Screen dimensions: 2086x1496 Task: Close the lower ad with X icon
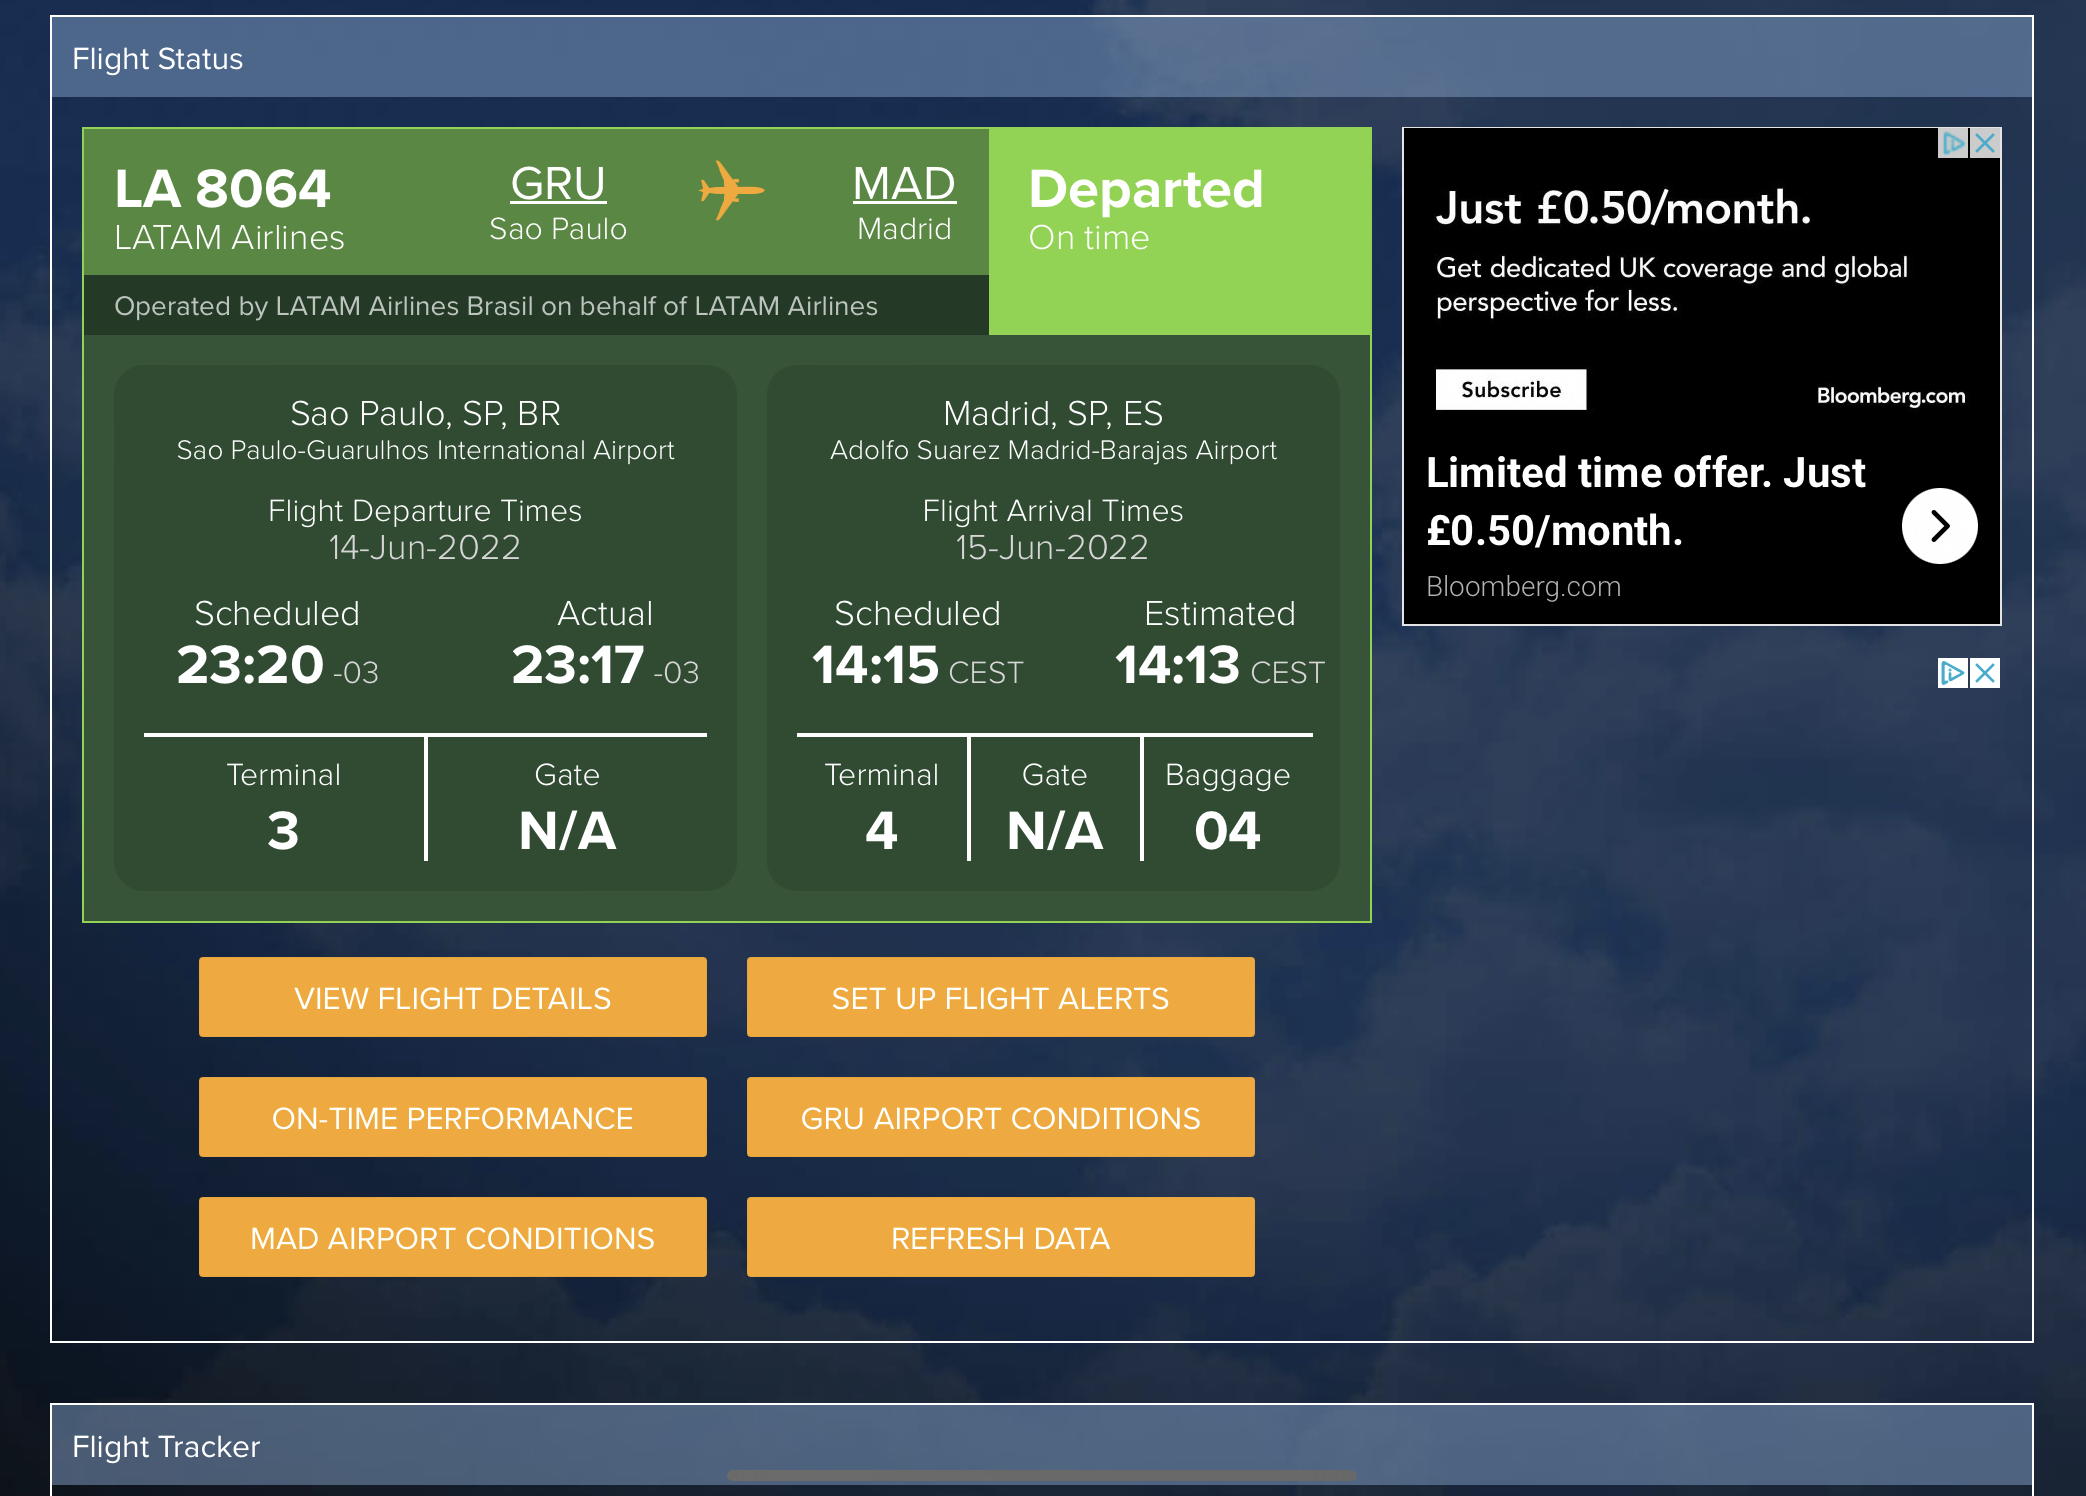click(1986, 673)
